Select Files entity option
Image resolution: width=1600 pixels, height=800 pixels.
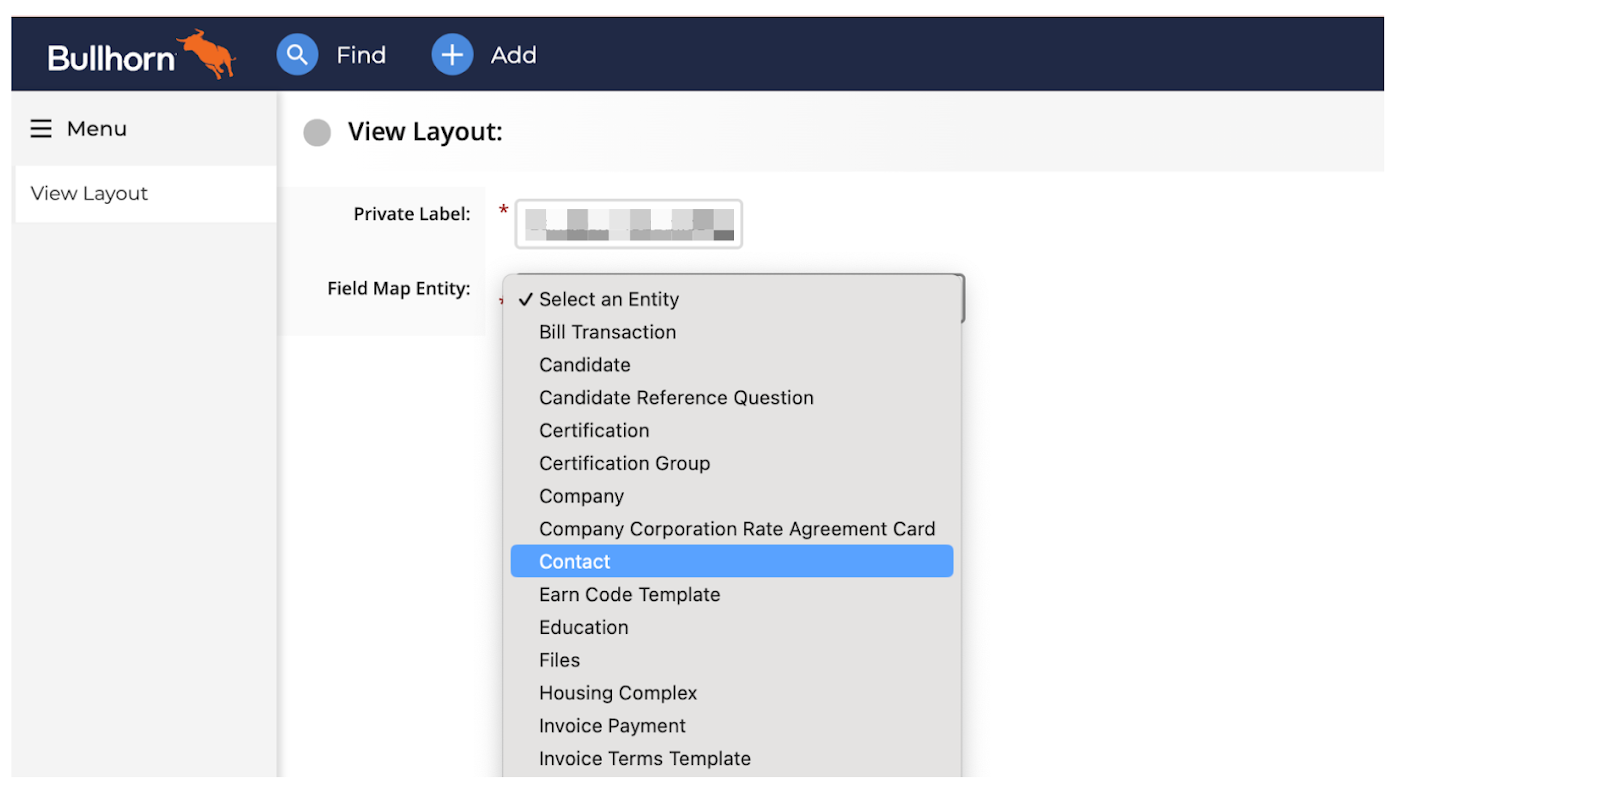pyautogui.click(x=559, y=661)
